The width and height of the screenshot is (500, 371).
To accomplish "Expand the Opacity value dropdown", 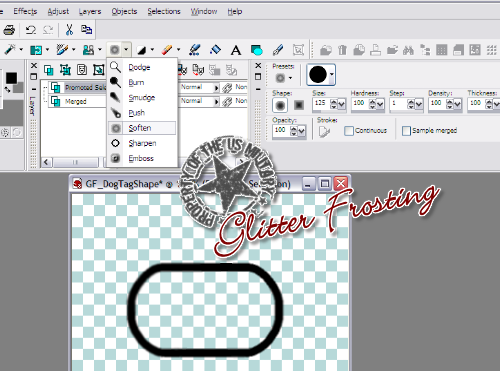I will click(x=301, y=131).
